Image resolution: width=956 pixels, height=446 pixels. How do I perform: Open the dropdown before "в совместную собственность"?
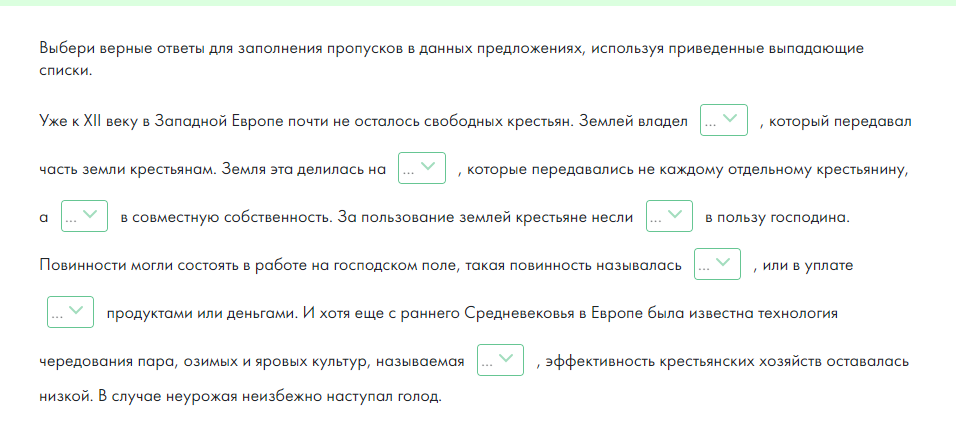click(84, 216)
